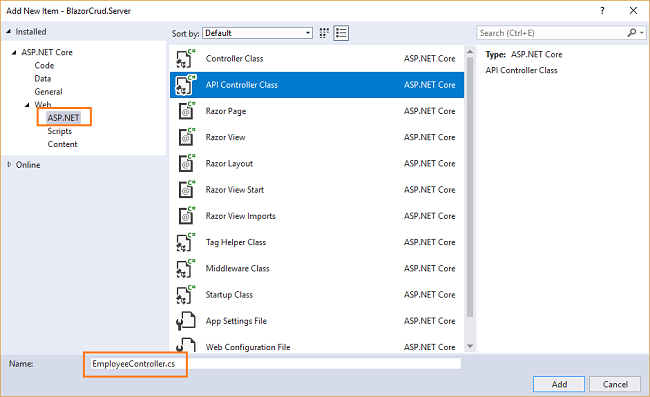650x397 pixels.
Task: Select the Data category
Action: click(x=43, y=79)
